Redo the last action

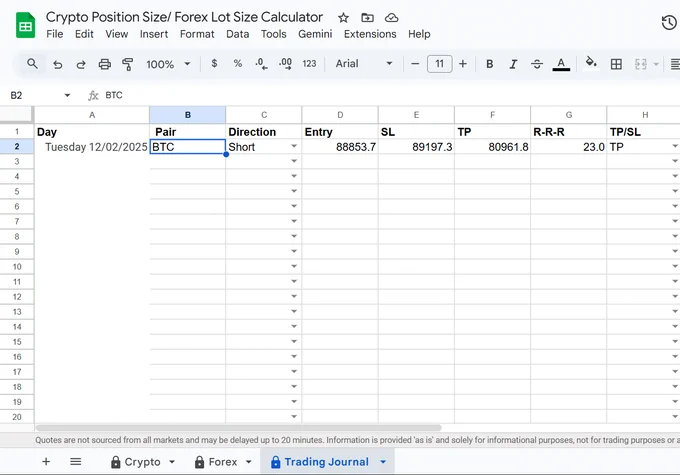tap(81, 64)
